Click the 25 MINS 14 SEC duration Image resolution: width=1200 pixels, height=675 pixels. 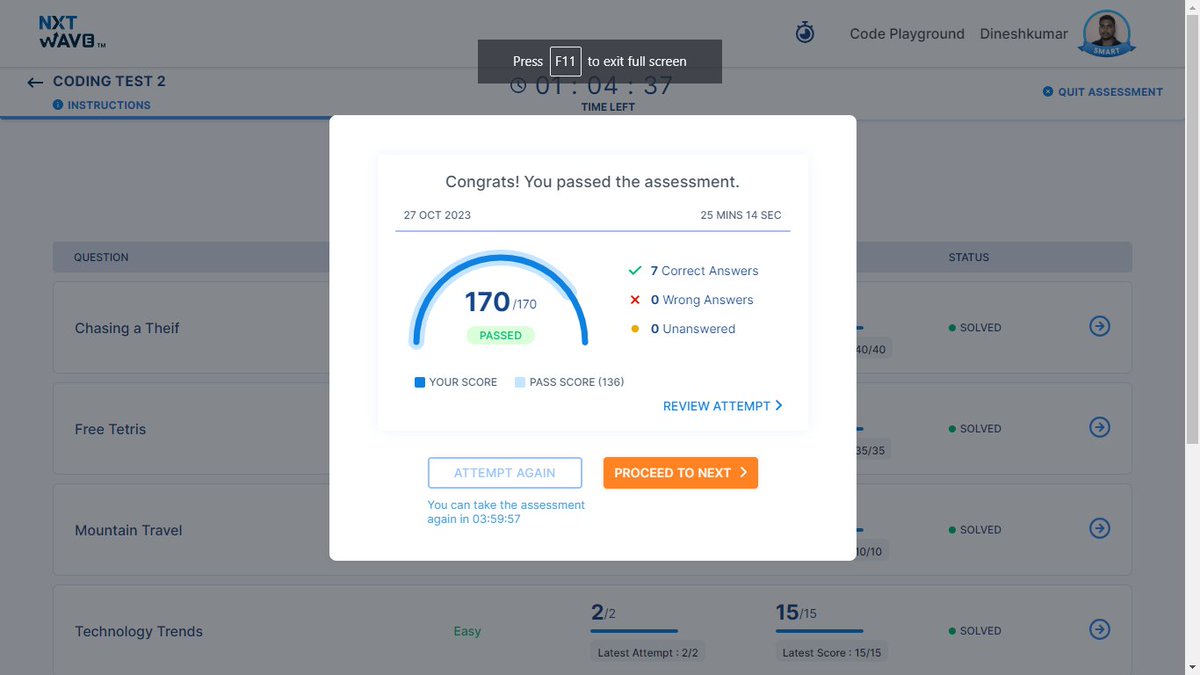pyautogui.click(x=741, y=215)
